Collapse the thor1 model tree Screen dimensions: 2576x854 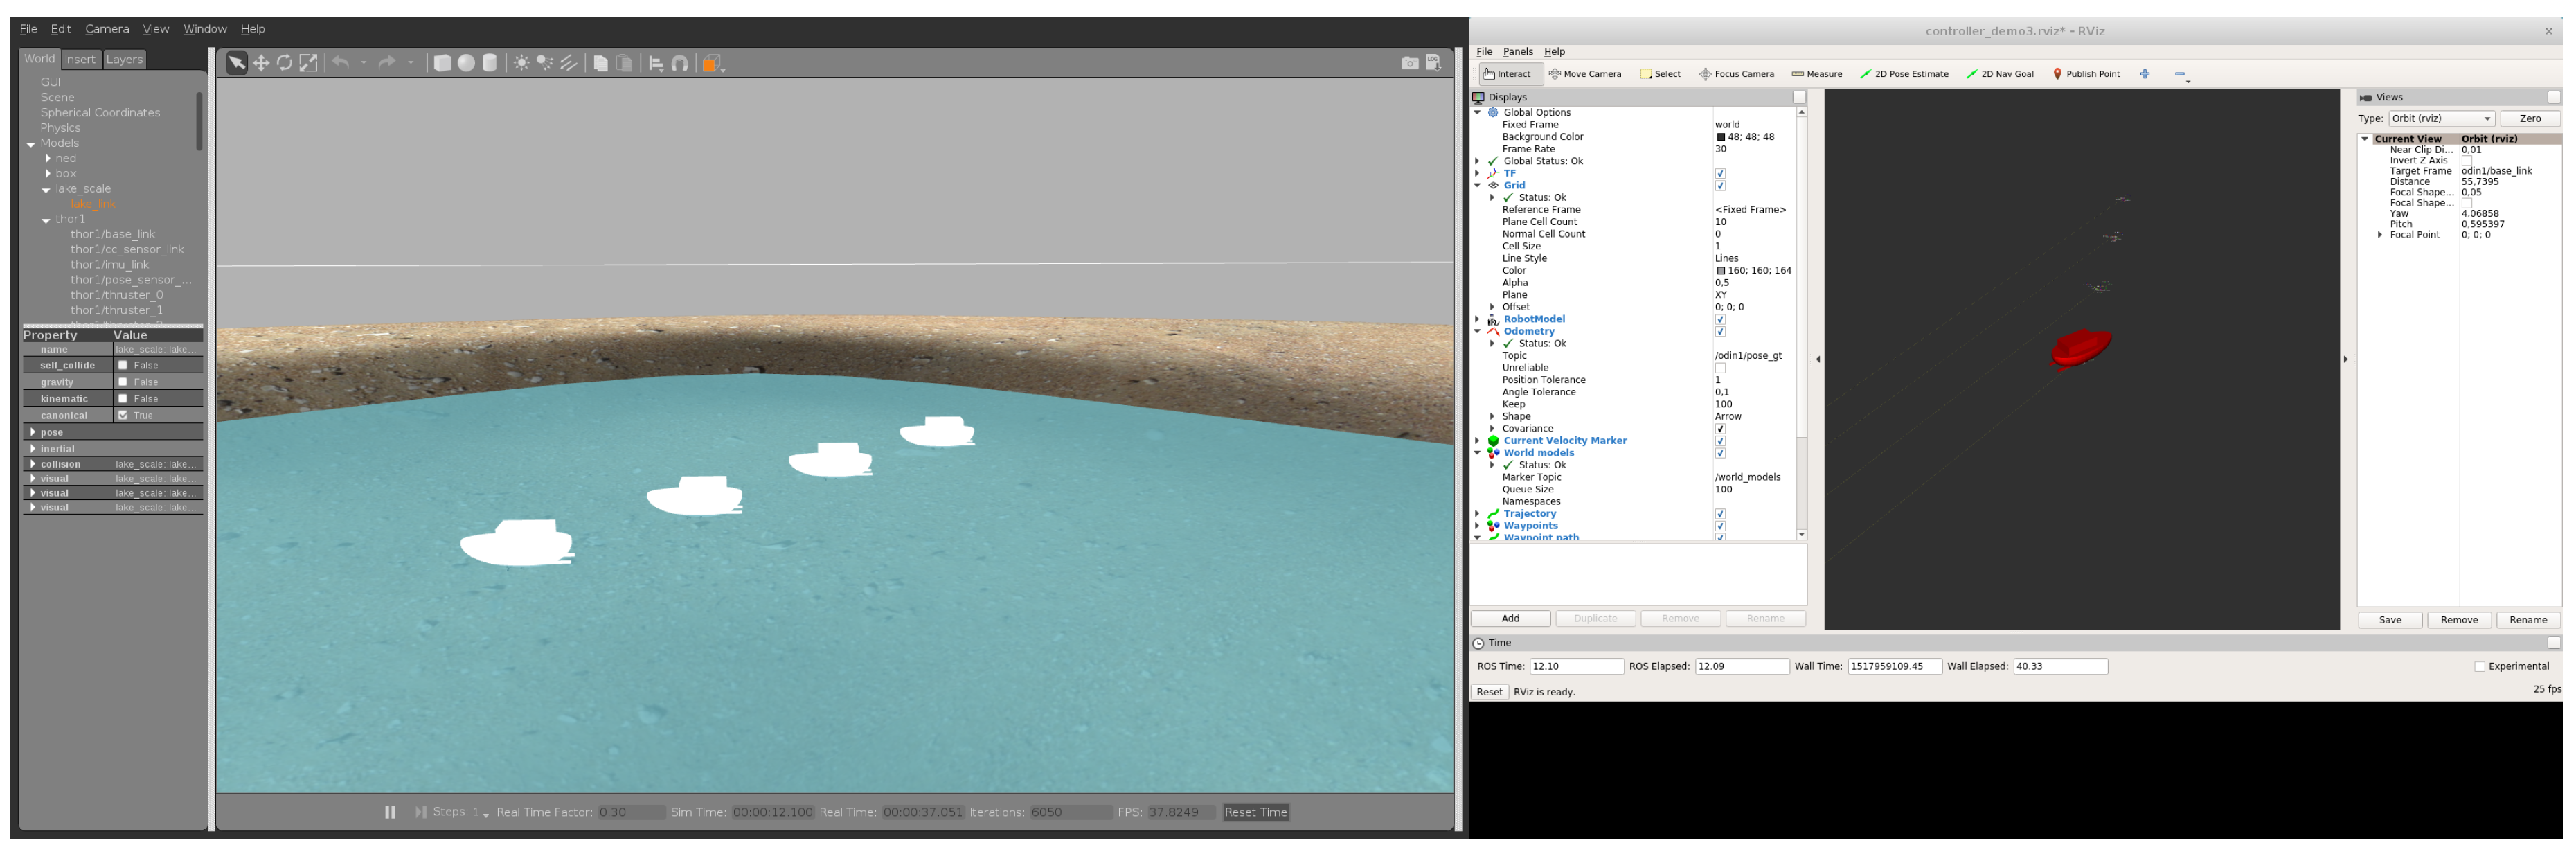pos(46,220)
